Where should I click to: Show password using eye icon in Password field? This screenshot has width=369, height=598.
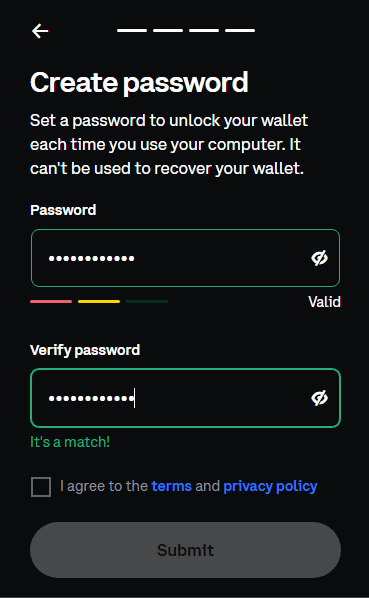click(x=319, y=258)
